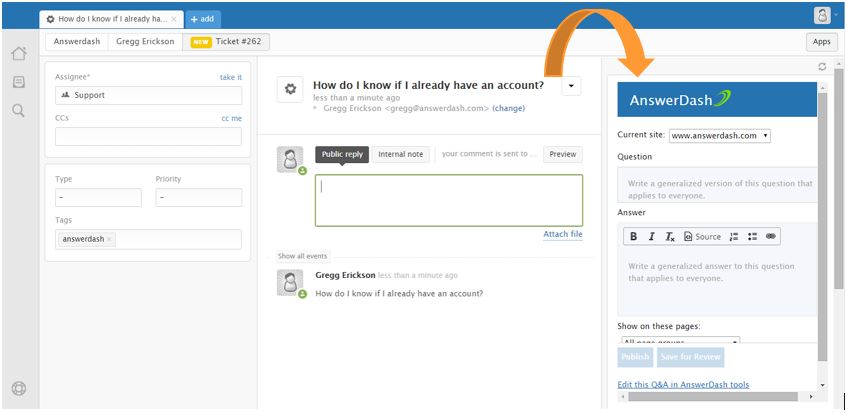846x413 pixels.
Task: Click 'Edit this Q&A in AnswerDash tools'
Action: click(683, 384)
